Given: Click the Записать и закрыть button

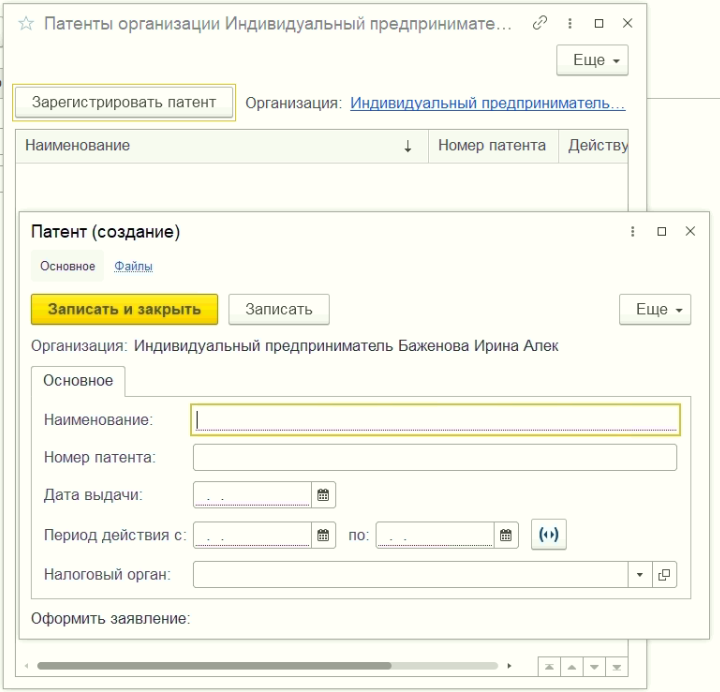Looking at the screenshot, I should coord(124,309).
